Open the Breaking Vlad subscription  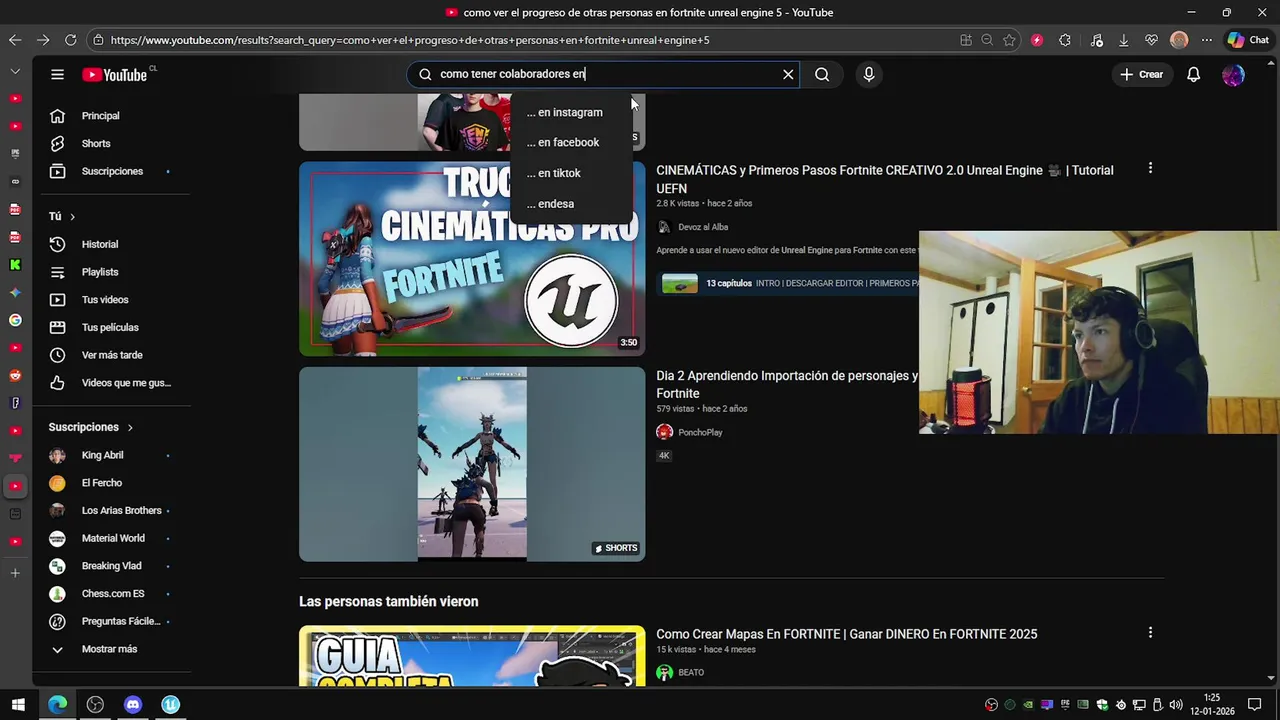111,566
